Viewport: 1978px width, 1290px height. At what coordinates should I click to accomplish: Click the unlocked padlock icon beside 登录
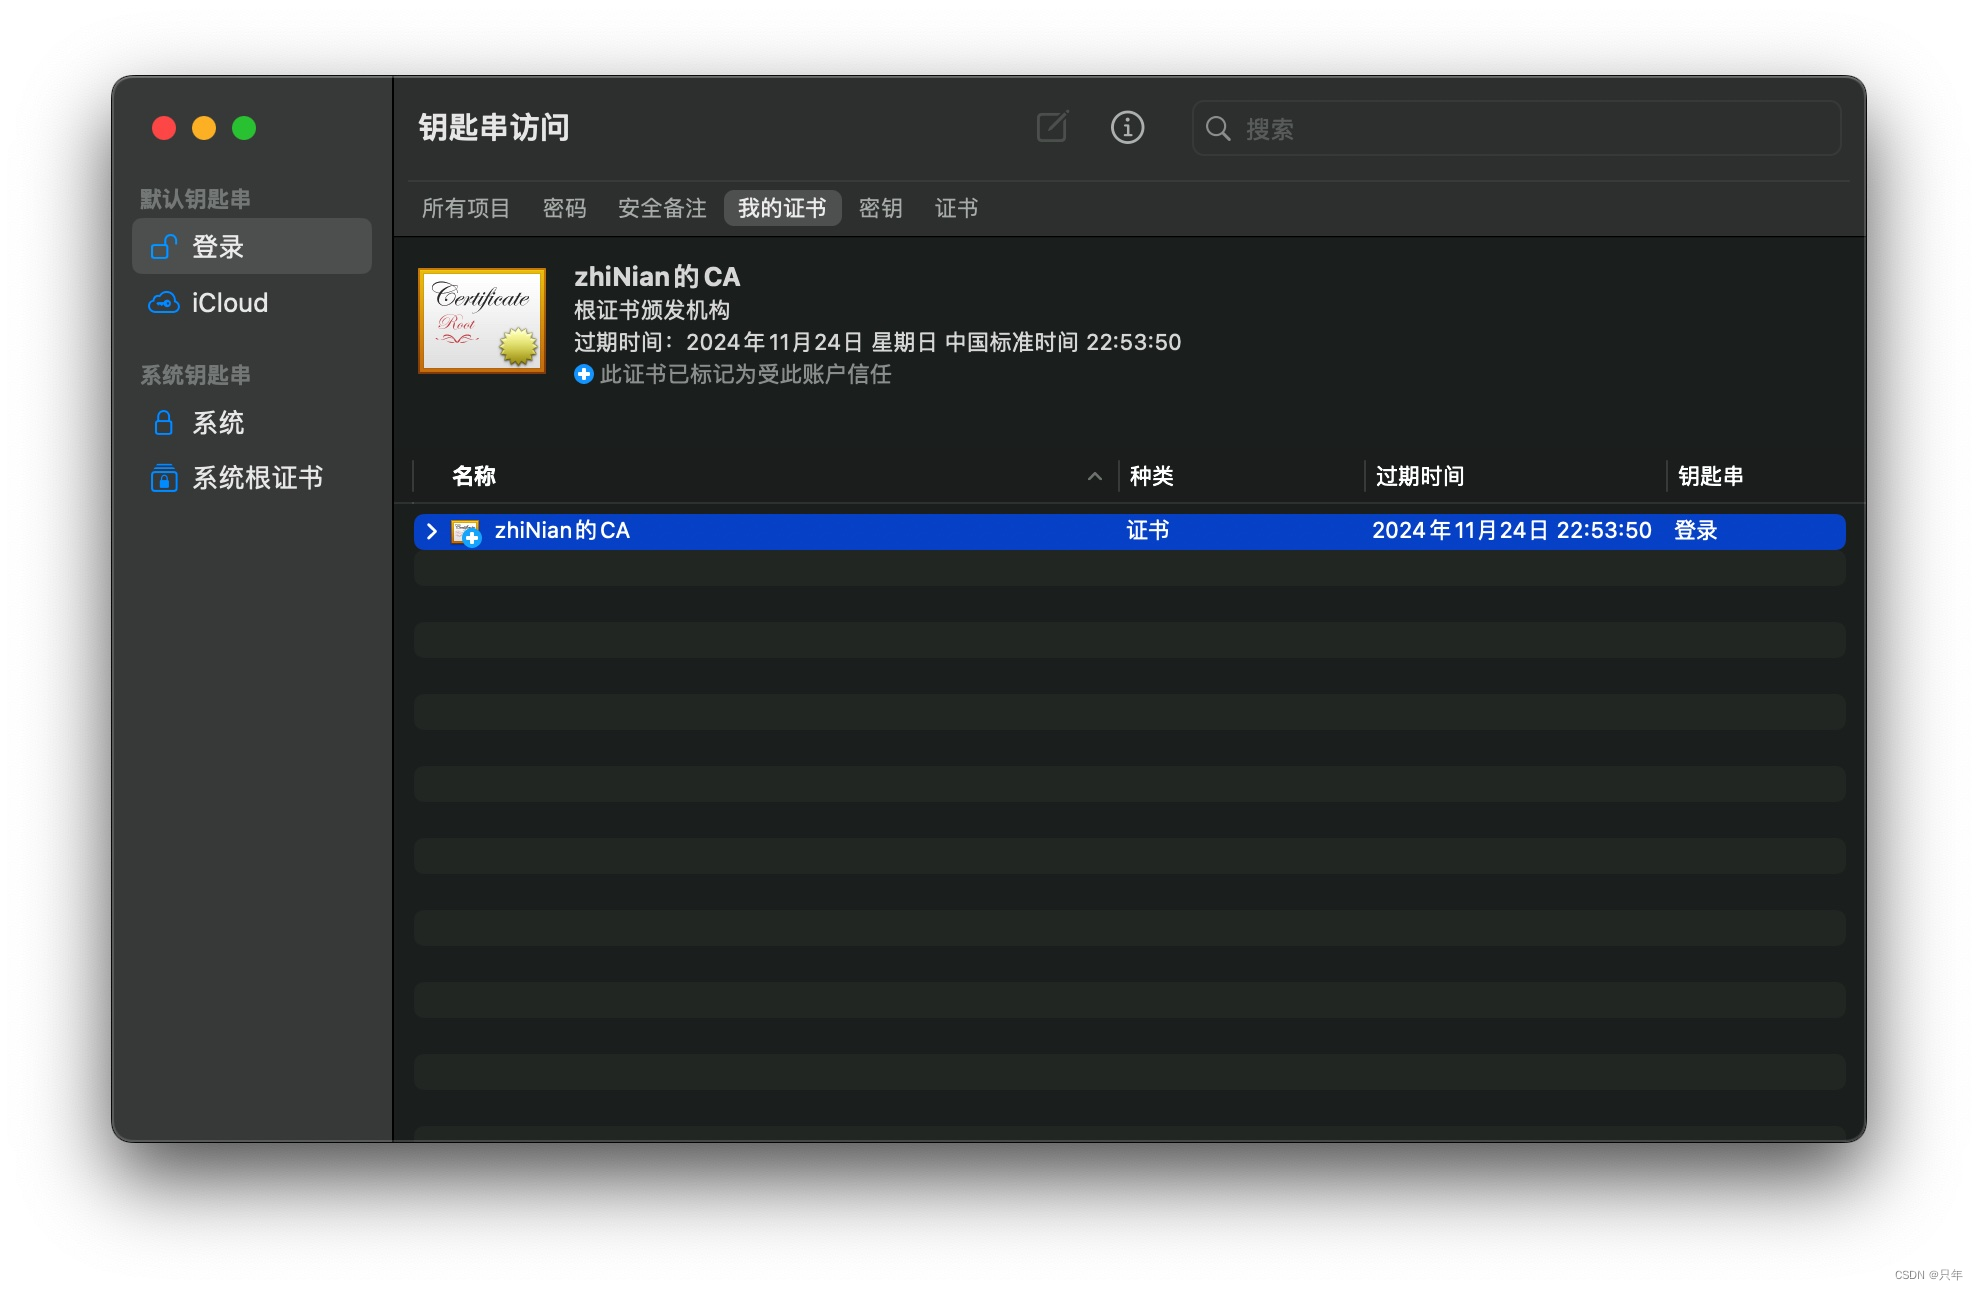[x=164, y=246]
